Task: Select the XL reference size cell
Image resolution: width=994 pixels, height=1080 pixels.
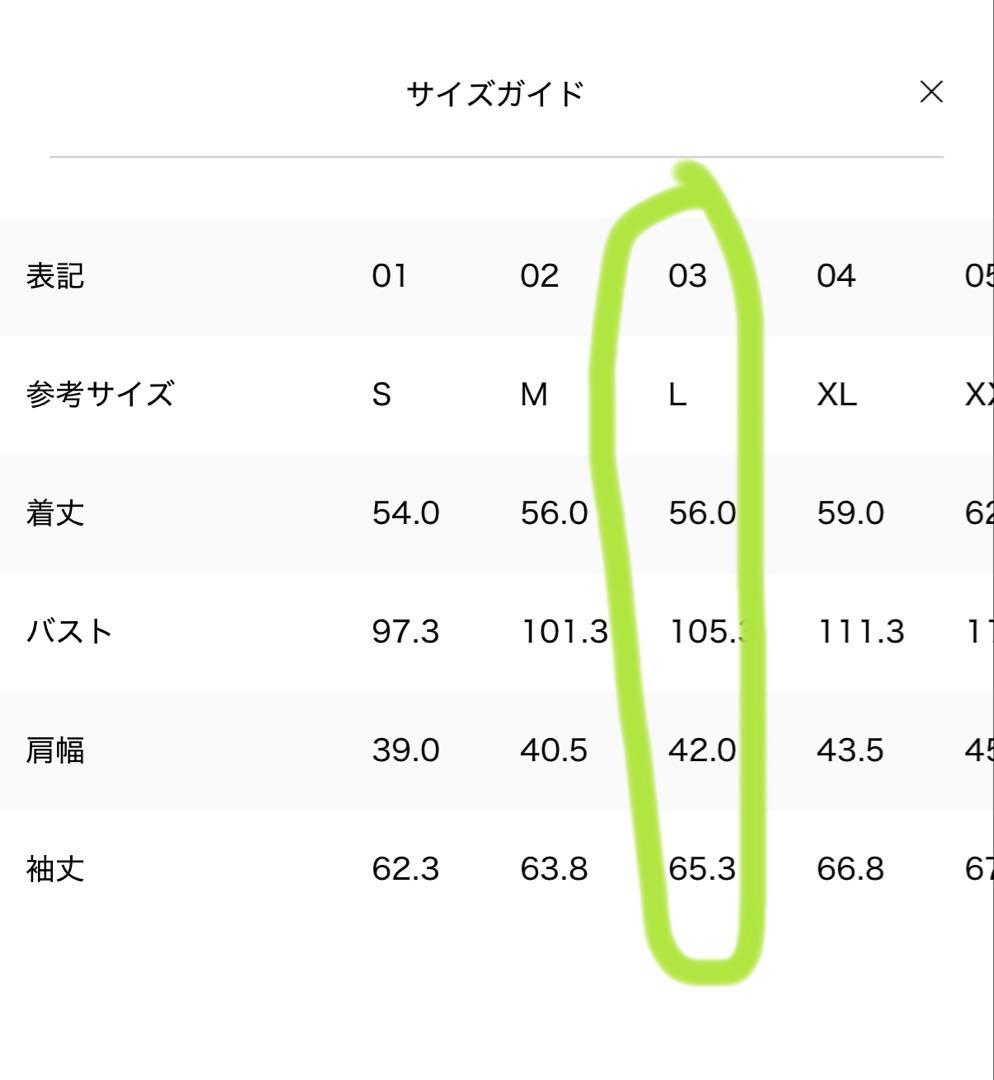Action: [836, 395]
